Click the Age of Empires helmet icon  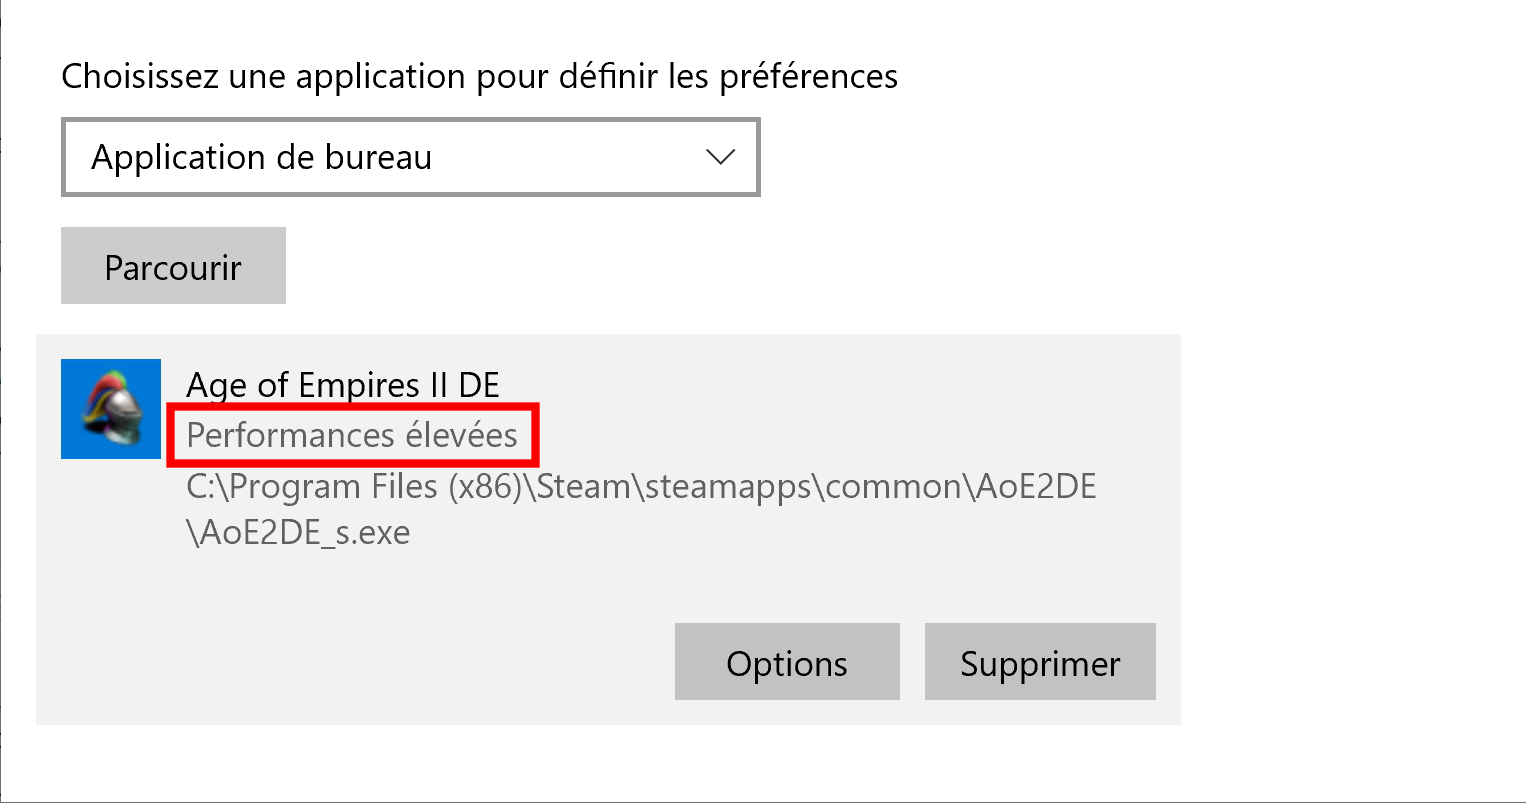click(x=111, y=409)
